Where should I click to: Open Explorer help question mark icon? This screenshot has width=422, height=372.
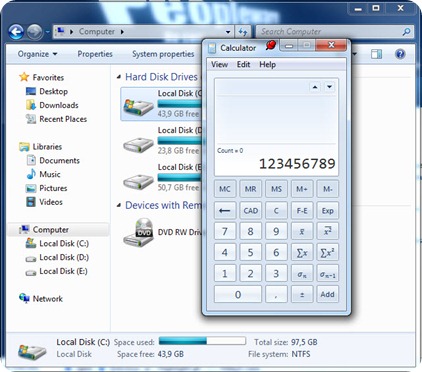coord(400,54)
